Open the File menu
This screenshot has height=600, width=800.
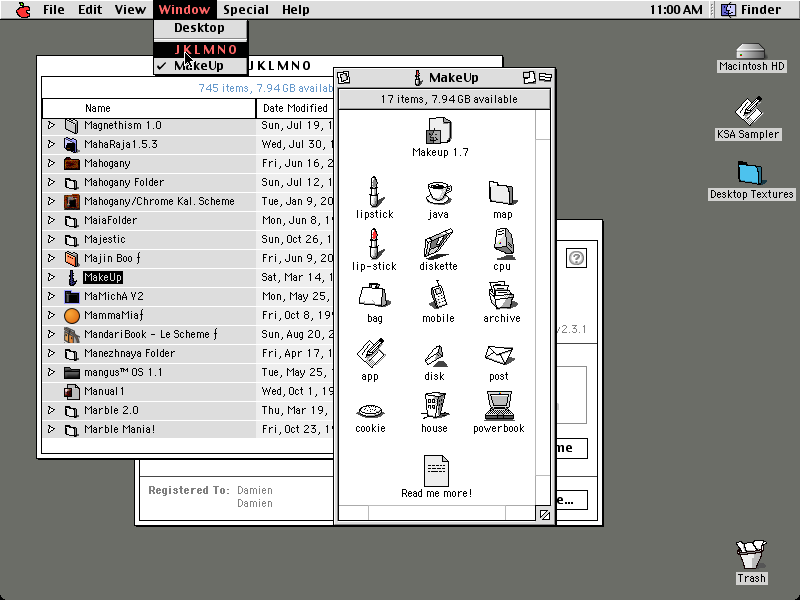[54, 10]
